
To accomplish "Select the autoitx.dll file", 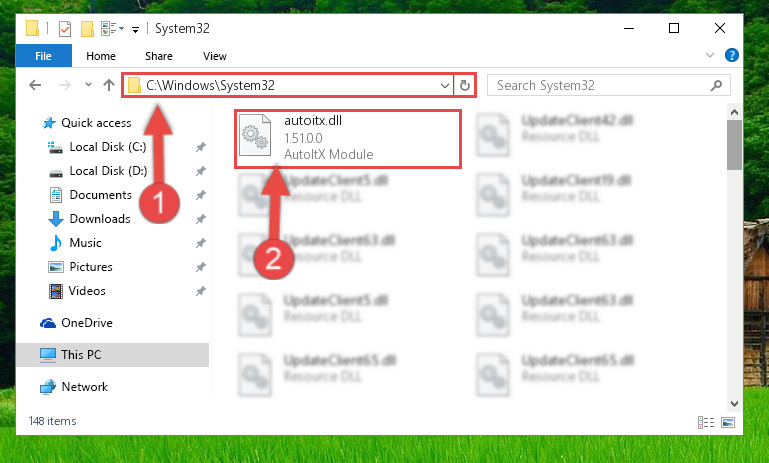I will [x=348, y=139].
